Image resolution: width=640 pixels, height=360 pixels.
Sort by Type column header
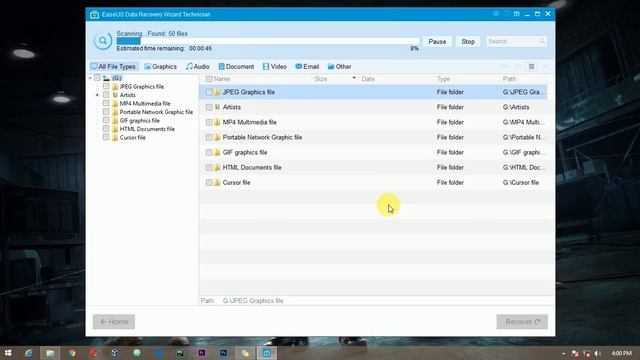tap(443, 79)
